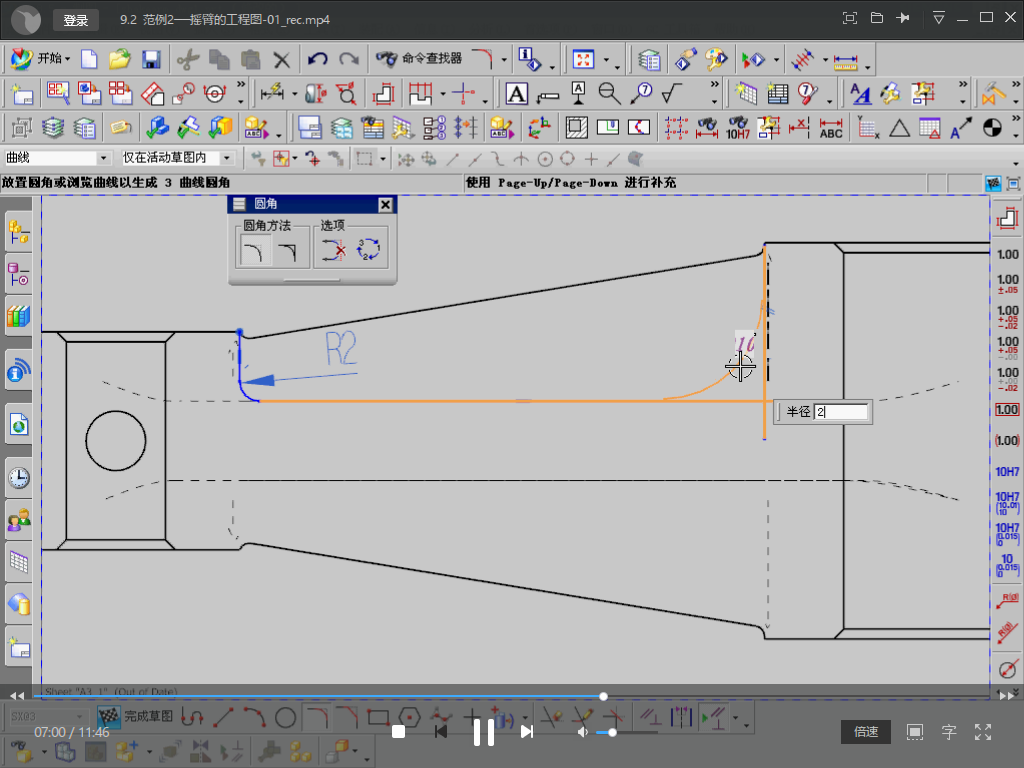The image size is (1024, 768).
Task: Open the History clock sidebar icon
Action: point(18,478)
